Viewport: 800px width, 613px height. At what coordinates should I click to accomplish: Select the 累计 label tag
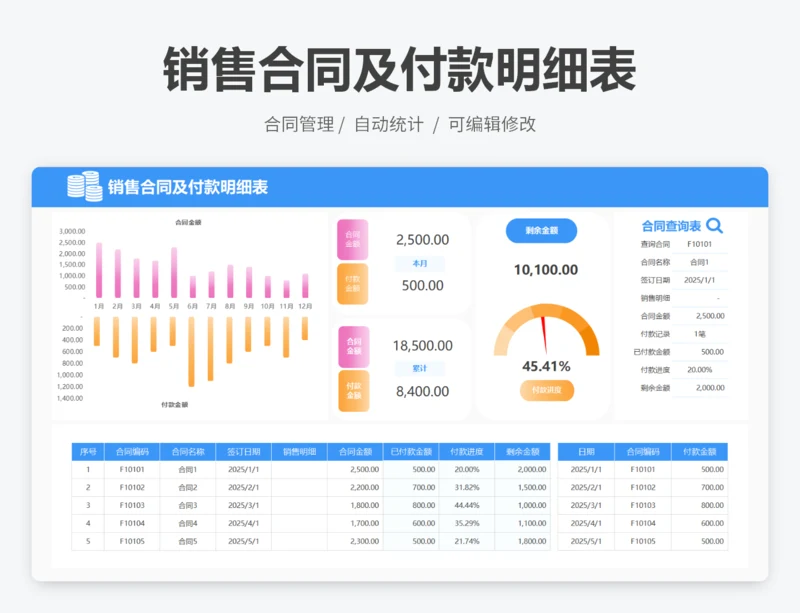(420, 368)
